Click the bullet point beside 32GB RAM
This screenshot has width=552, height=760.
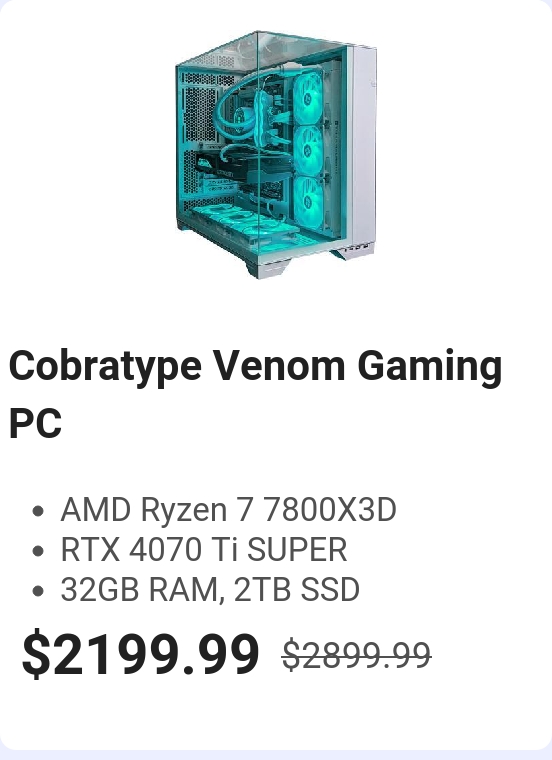(x=38, y=590)
